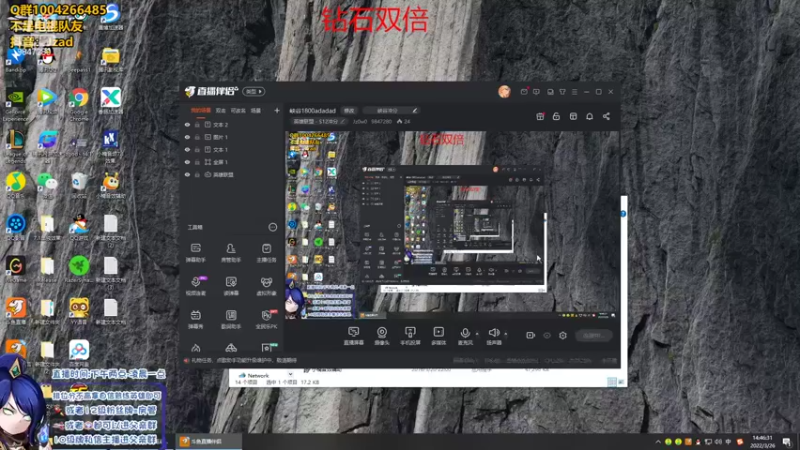Lock the 文本 2 layer
This screenshot has width=800, height=450.
point(197,124)
